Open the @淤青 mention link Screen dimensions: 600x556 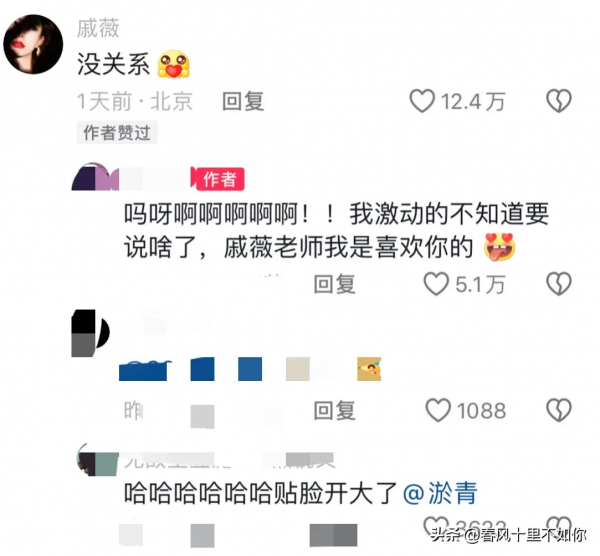[x=440, y=493]
